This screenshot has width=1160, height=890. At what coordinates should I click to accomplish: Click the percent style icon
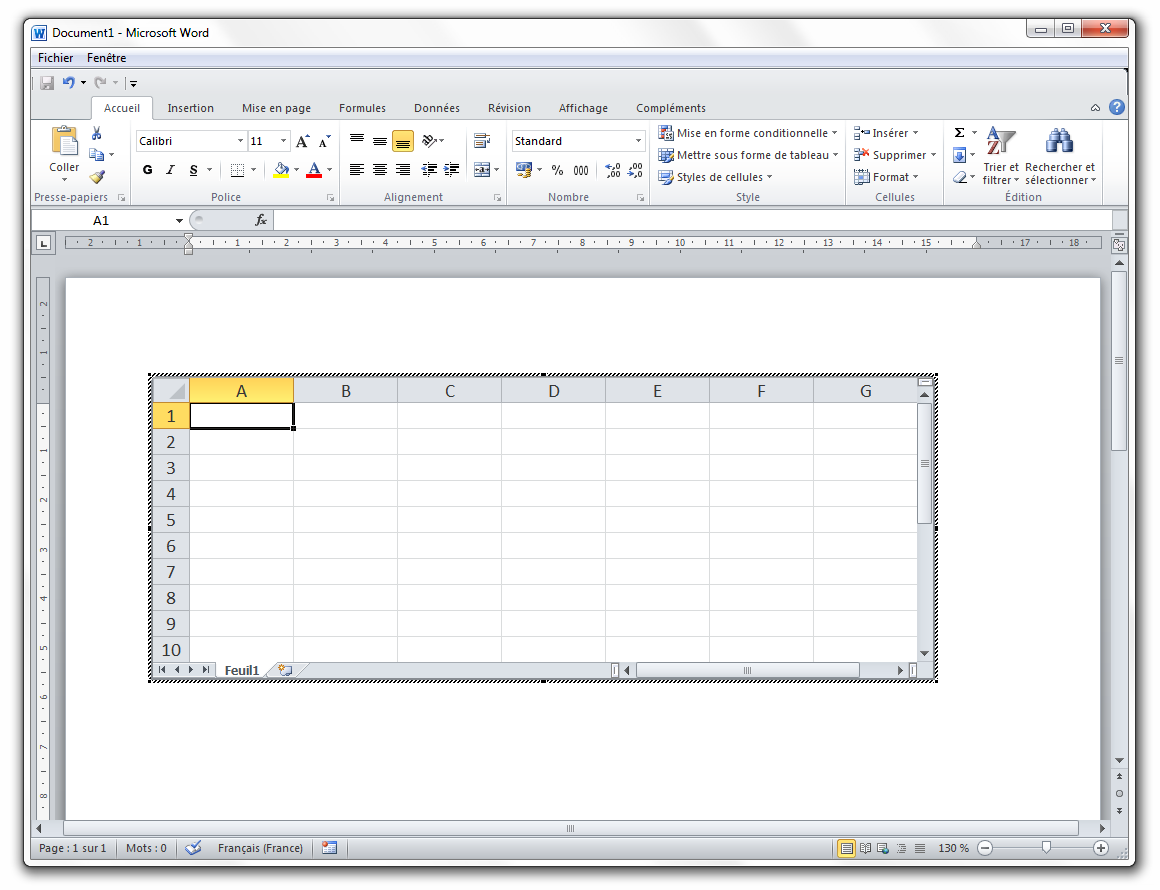557,170
